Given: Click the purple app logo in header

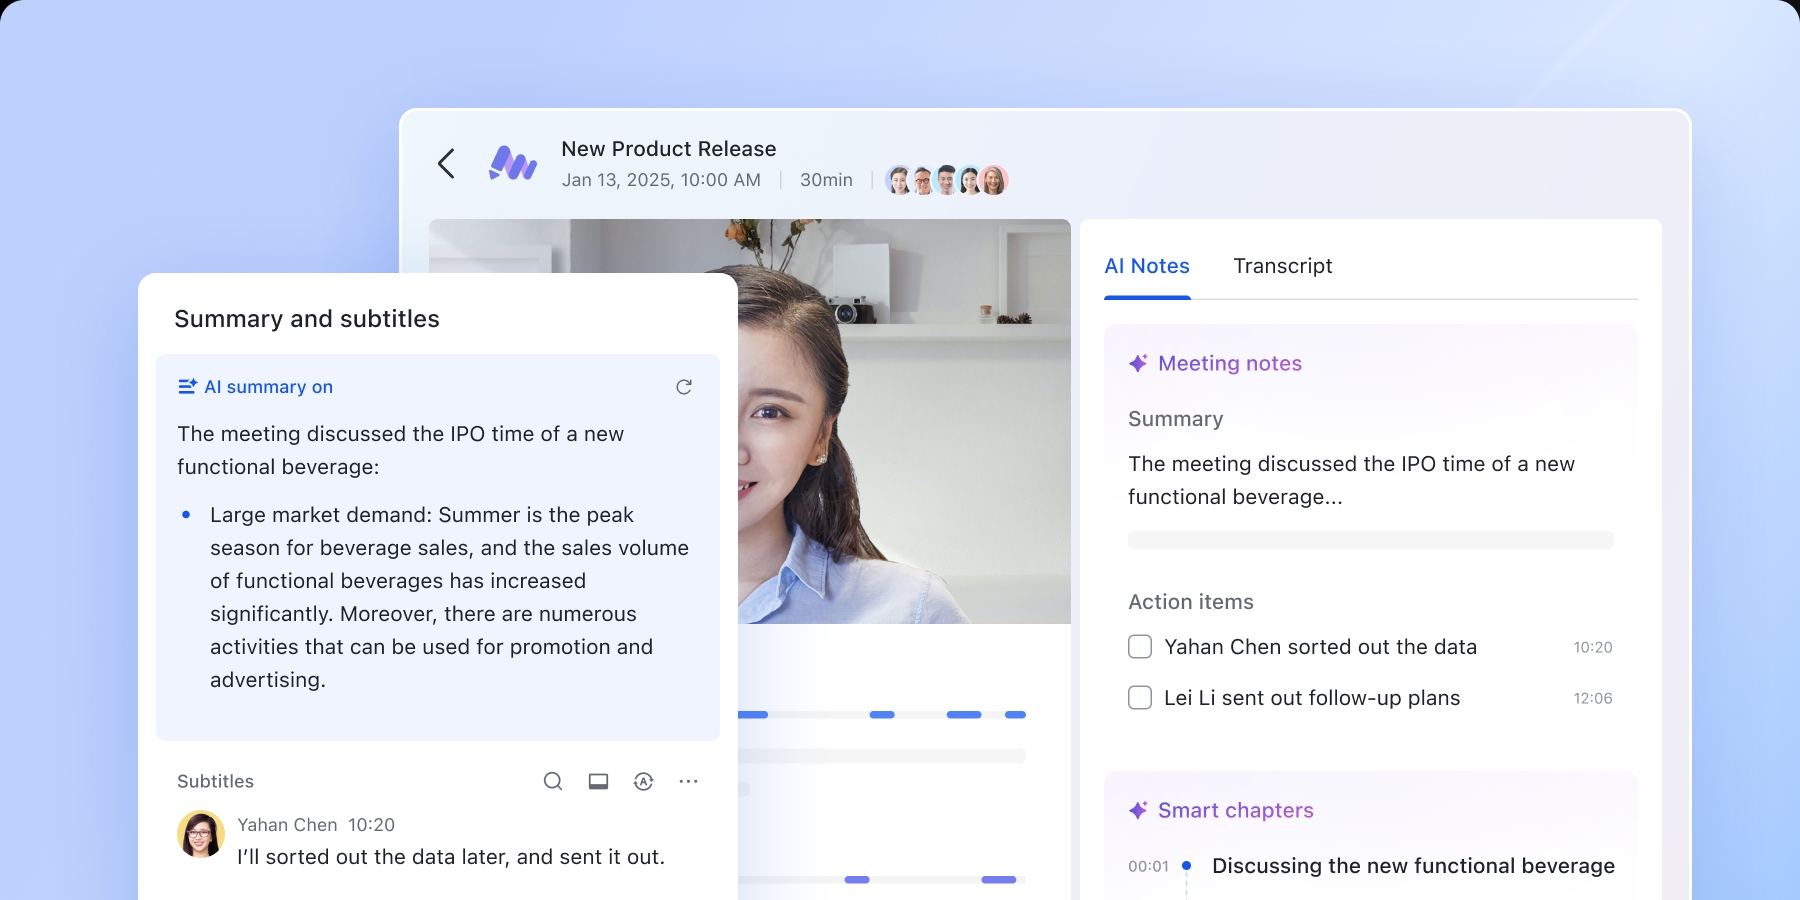Looking at the screenshot, I should 513,164.
